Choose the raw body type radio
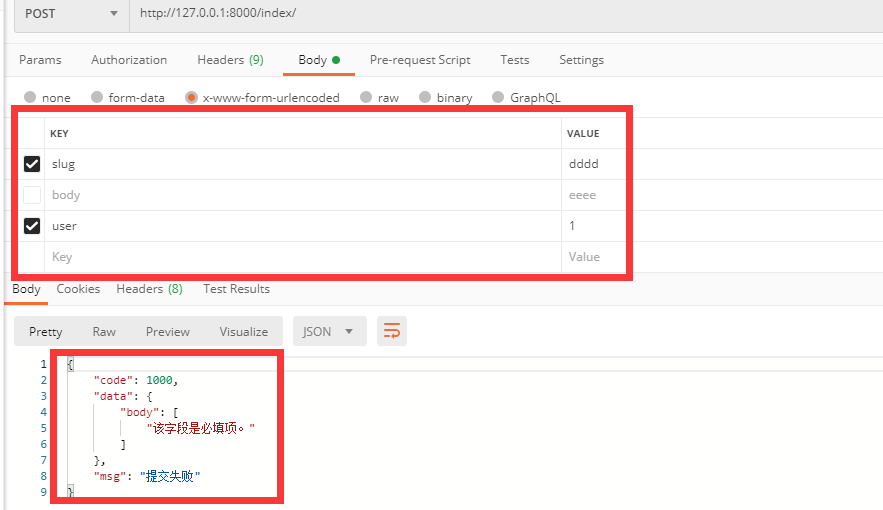 click(366, 98)
